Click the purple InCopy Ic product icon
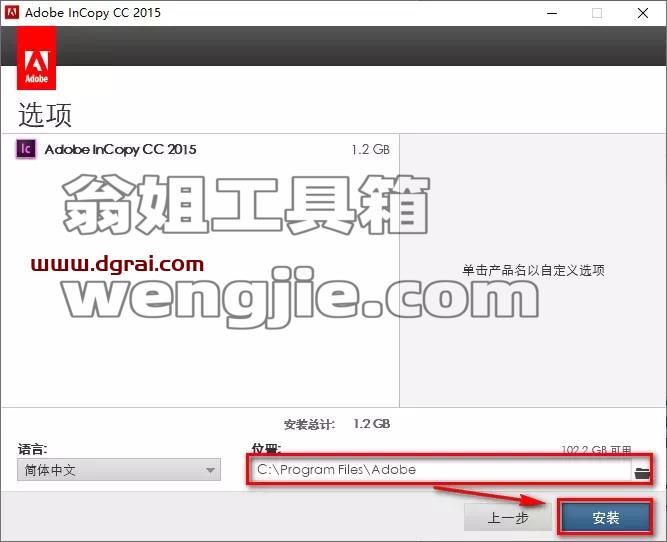The height and width of the screenshot is (542, 667). 26,149
